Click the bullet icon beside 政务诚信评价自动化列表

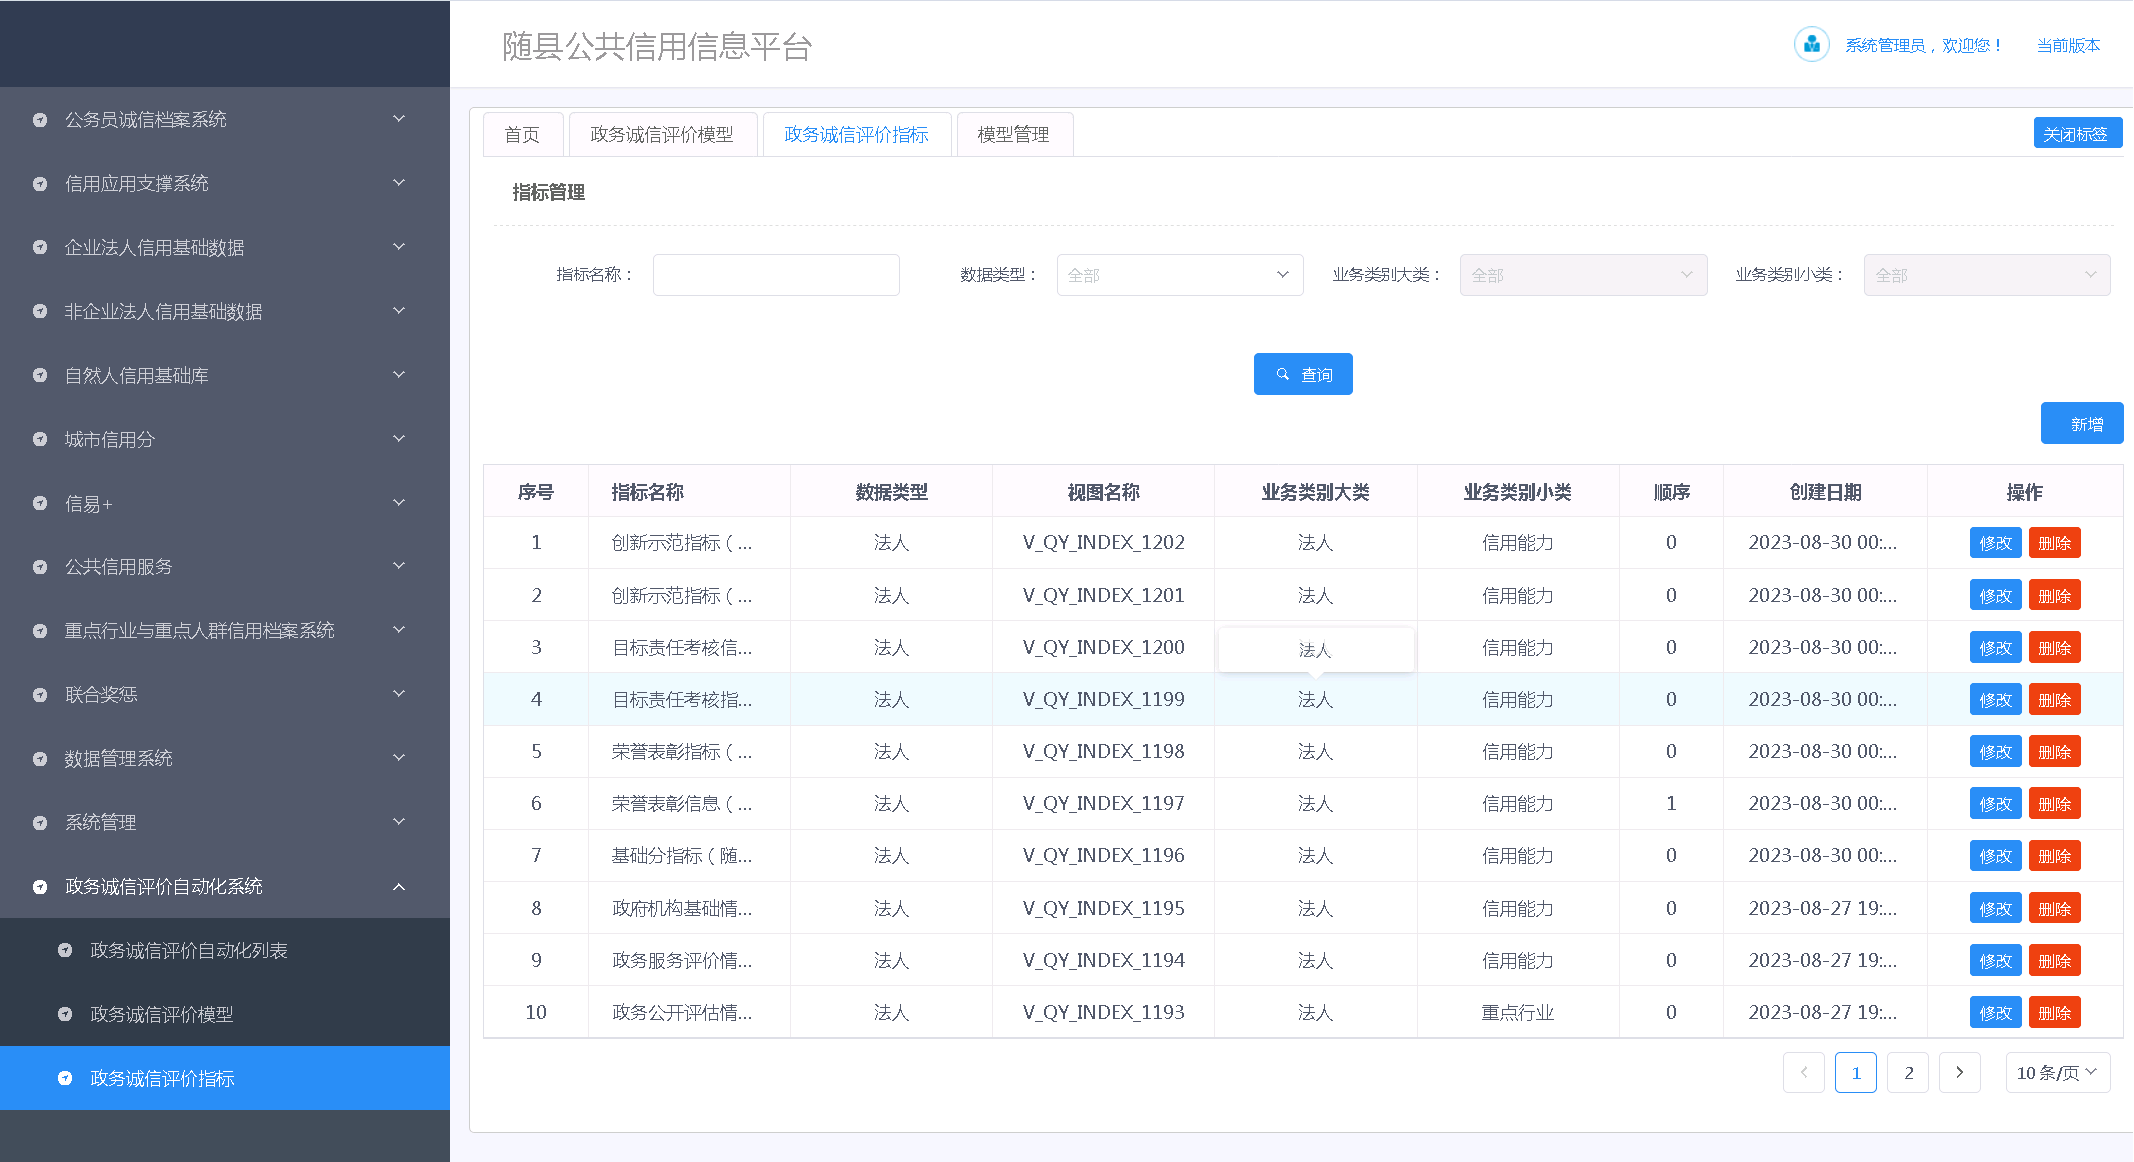[x=65, y=950]
